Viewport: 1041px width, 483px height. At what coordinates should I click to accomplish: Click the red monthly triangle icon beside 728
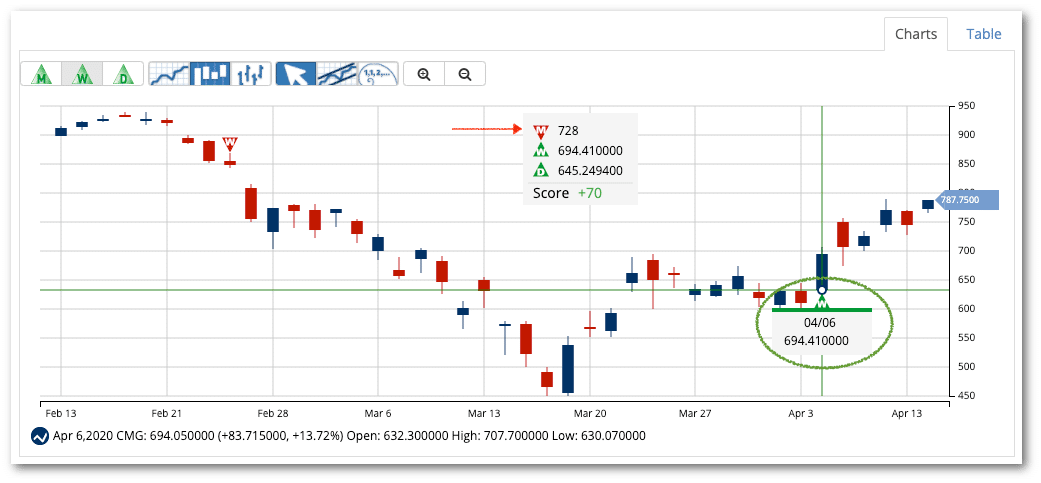541,131
